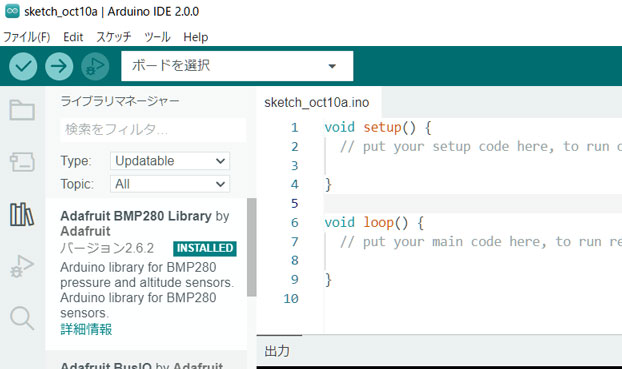
Task: Click the INSTALLED badge on Adafruit BMP280
Action: (205, 248)
